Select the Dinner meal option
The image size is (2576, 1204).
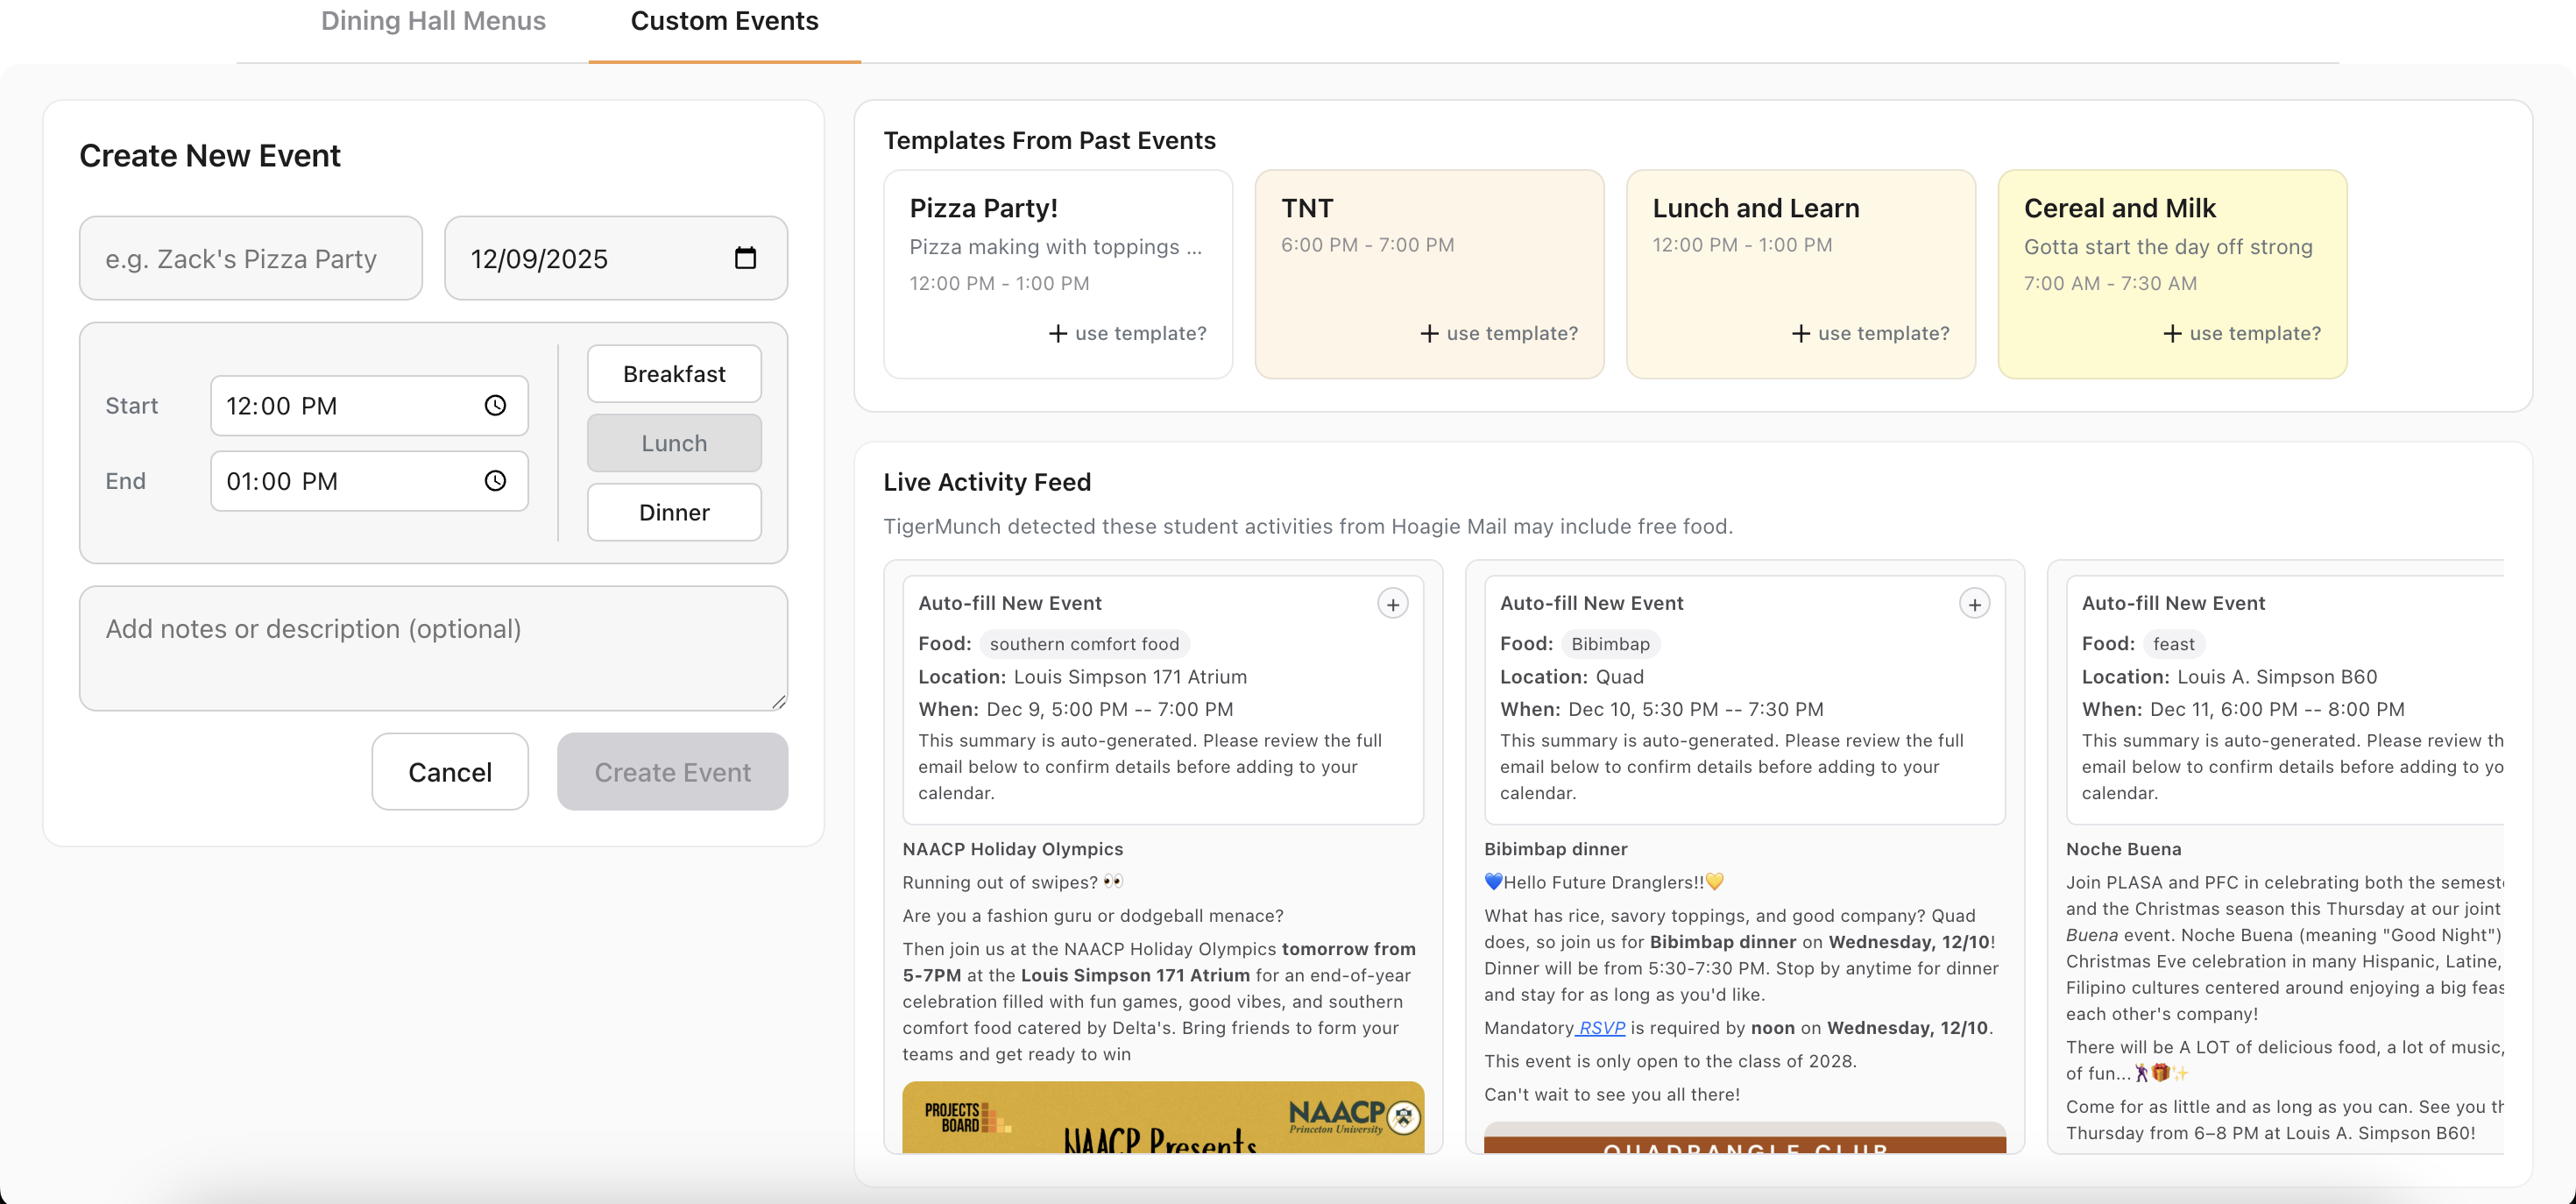pyautogui.click(x=674, y=512)
